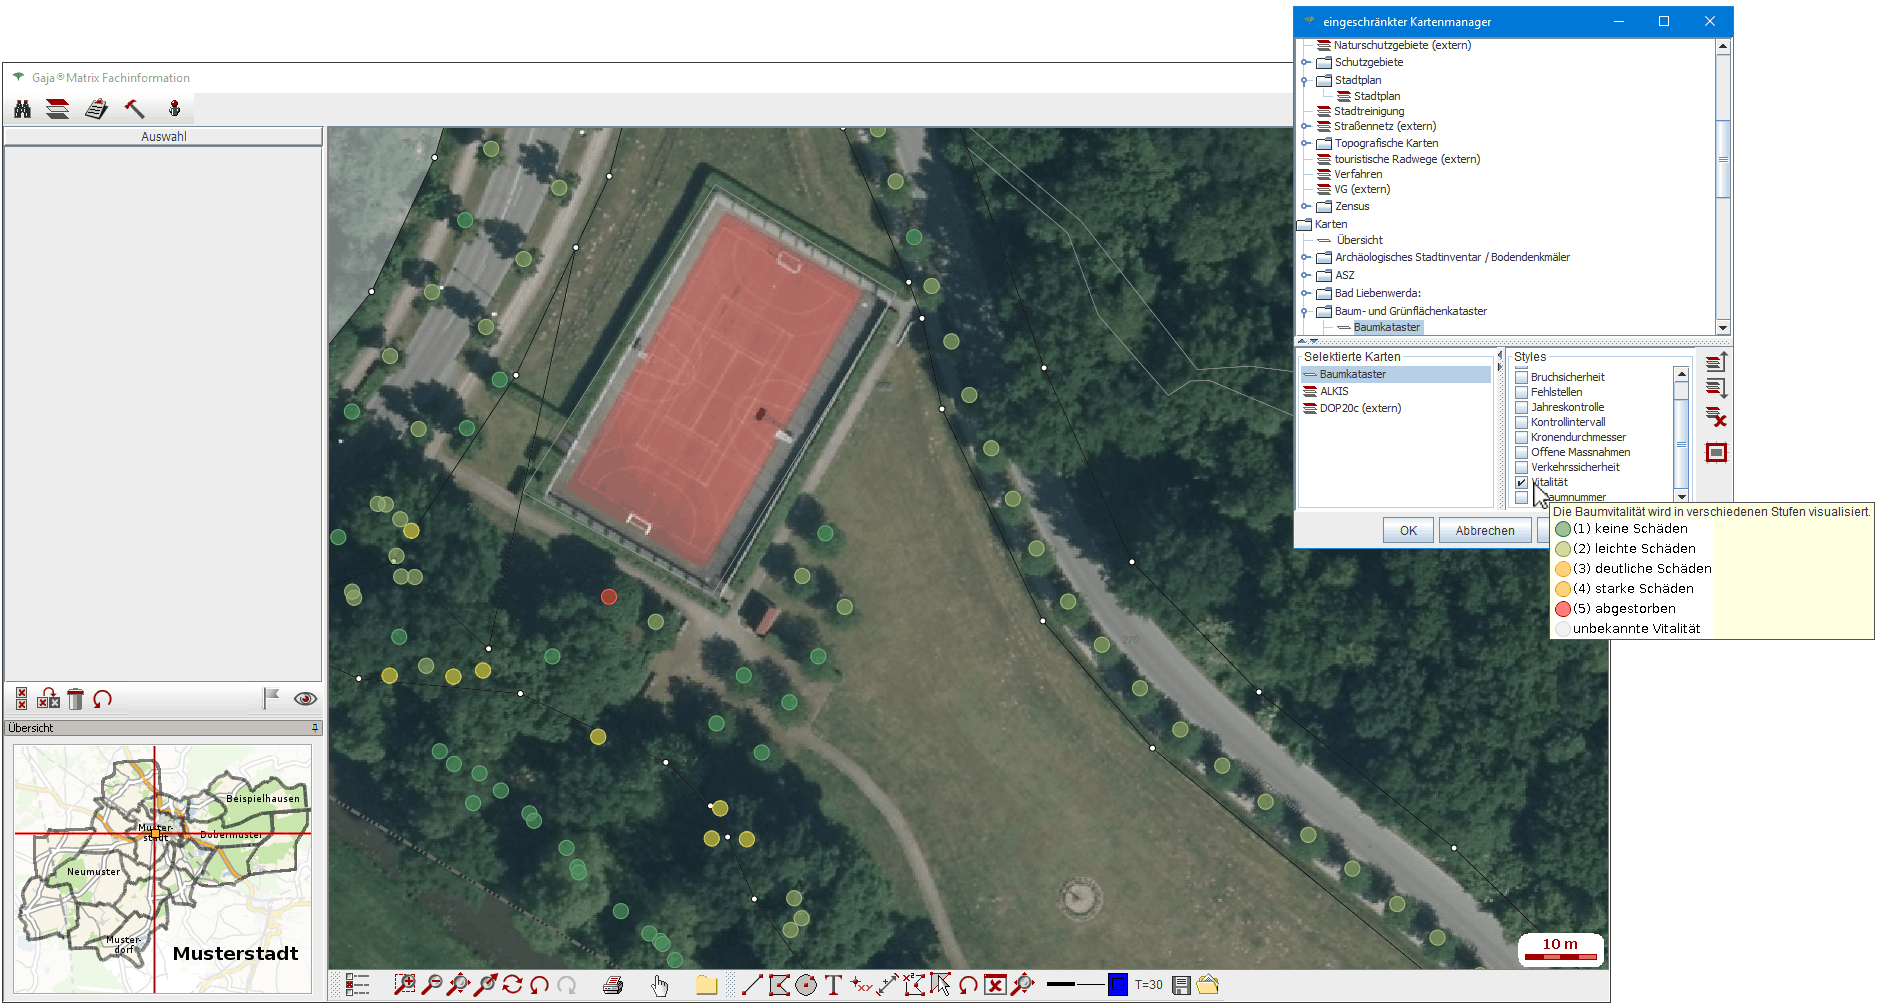The image size is (1877, 1005).
Task: Move selected map layer up
Action: click(1716, 362)
